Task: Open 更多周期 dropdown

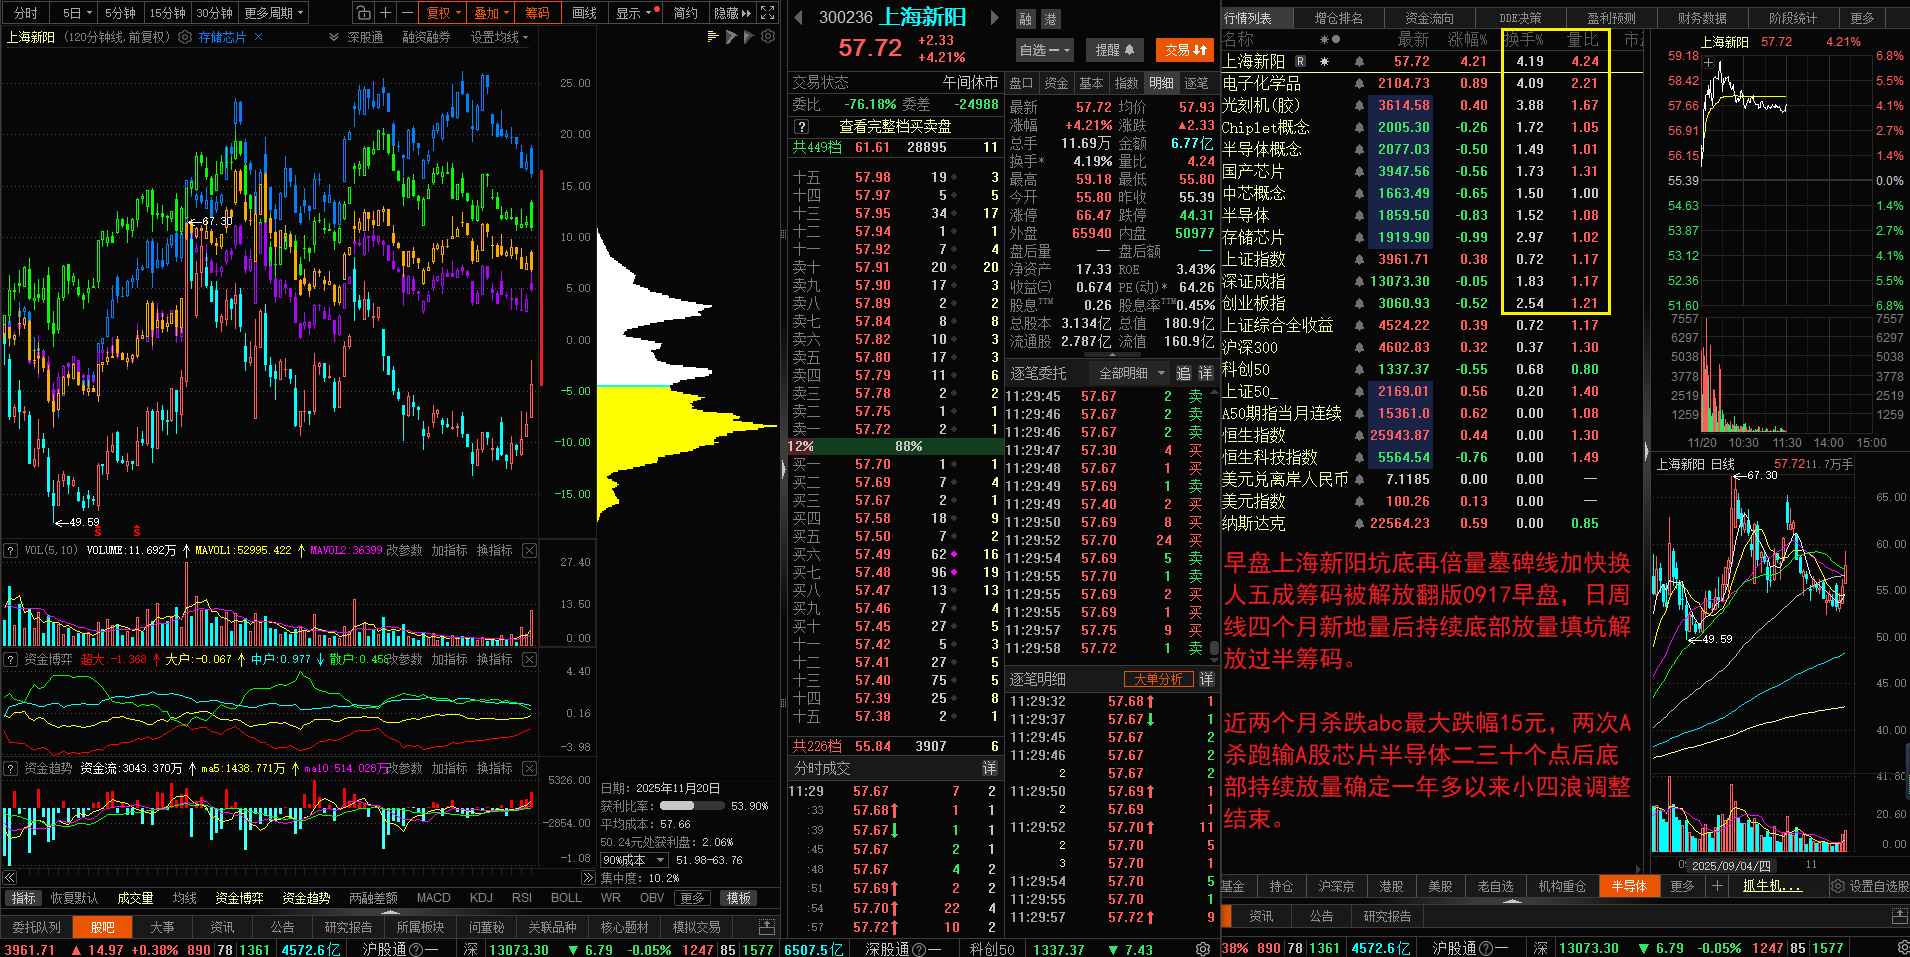Action: coord(273,13)
